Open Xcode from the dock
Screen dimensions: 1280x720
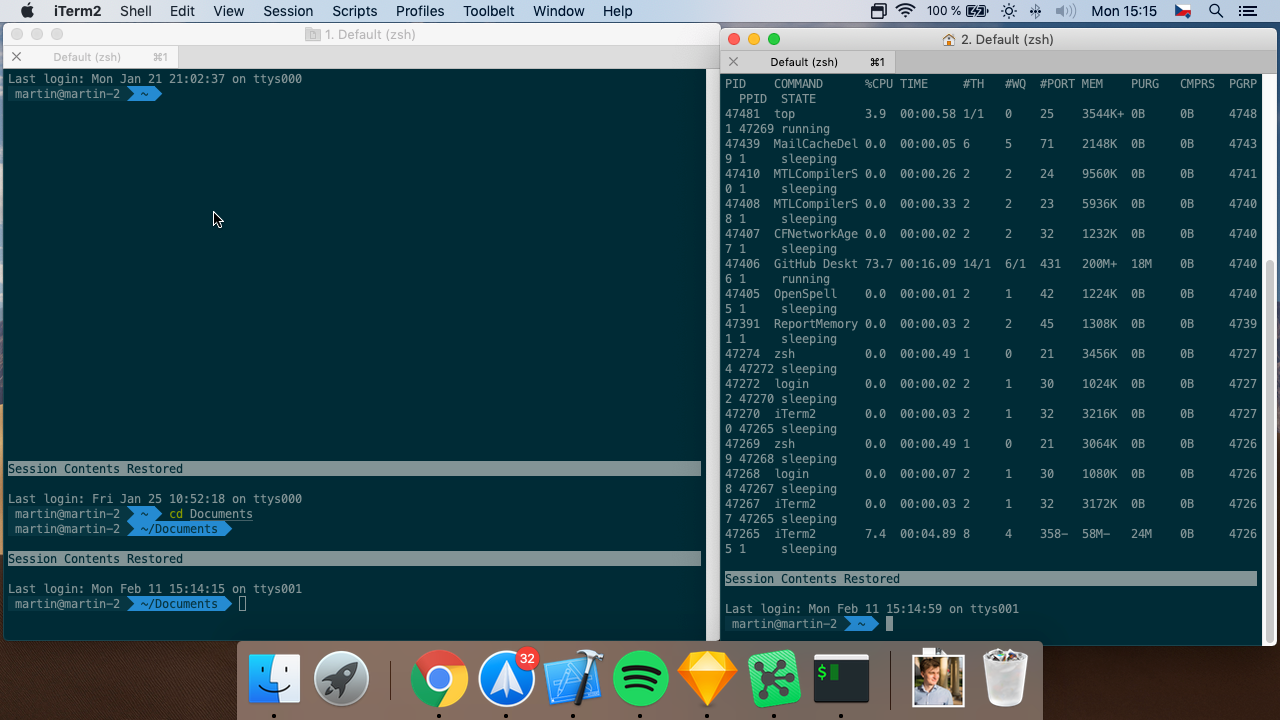point(573,679)
